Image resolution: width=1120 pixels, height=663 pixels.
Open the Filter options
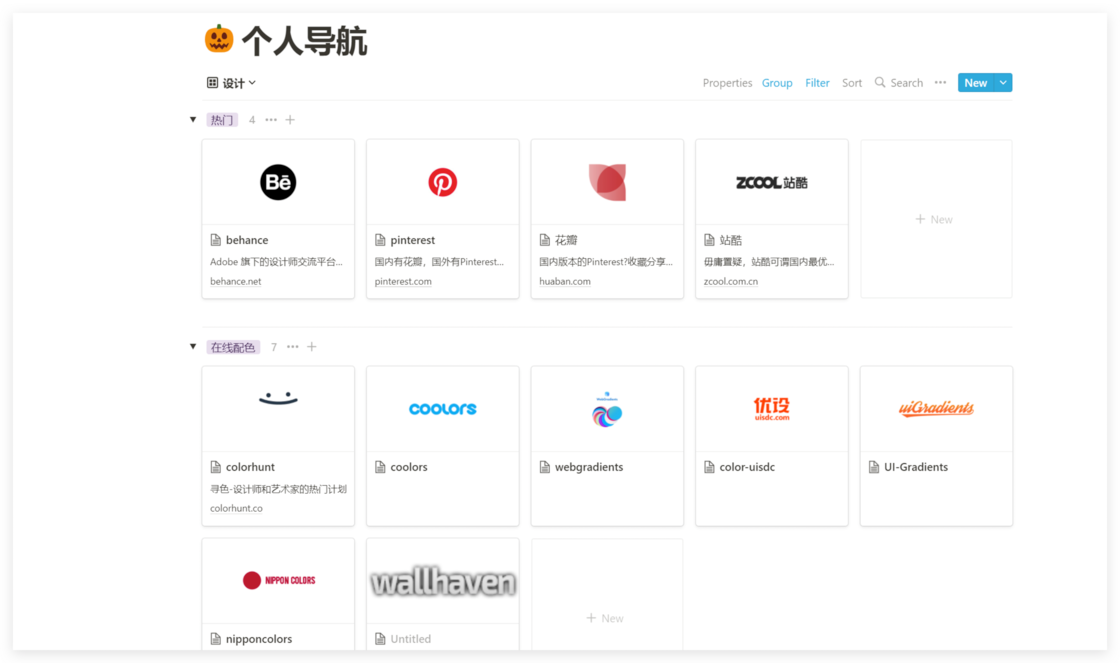pyautogui.click(x=817, y=83)
